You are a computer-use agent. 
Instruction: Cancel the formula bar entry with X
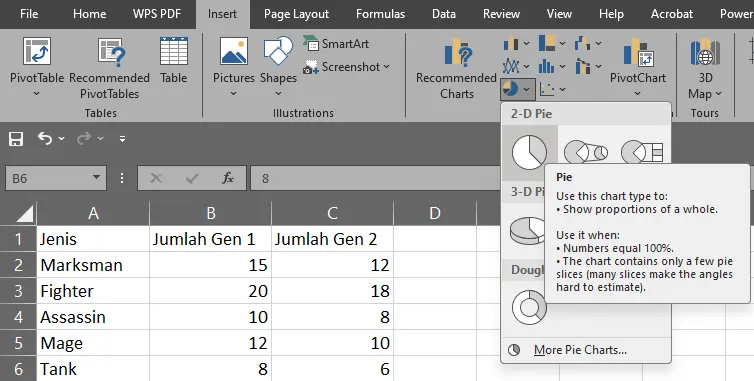[156, 178]
